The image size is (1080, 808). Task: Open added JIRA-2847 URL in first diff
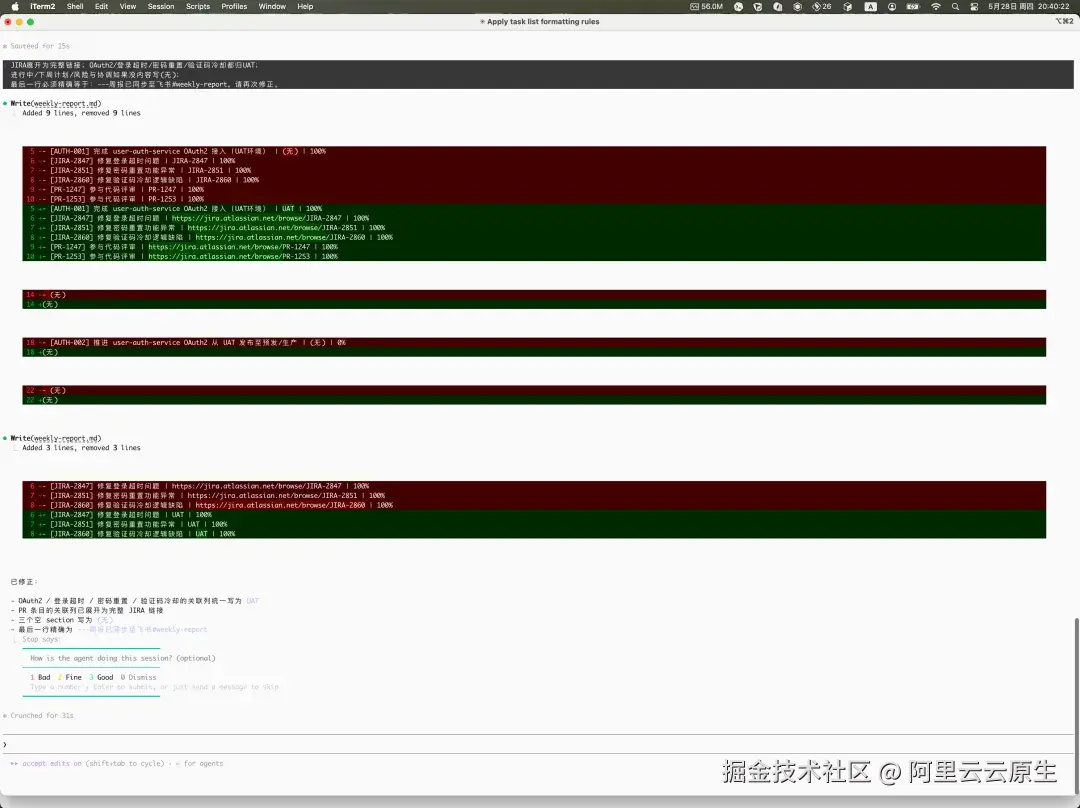pos(256,218)
